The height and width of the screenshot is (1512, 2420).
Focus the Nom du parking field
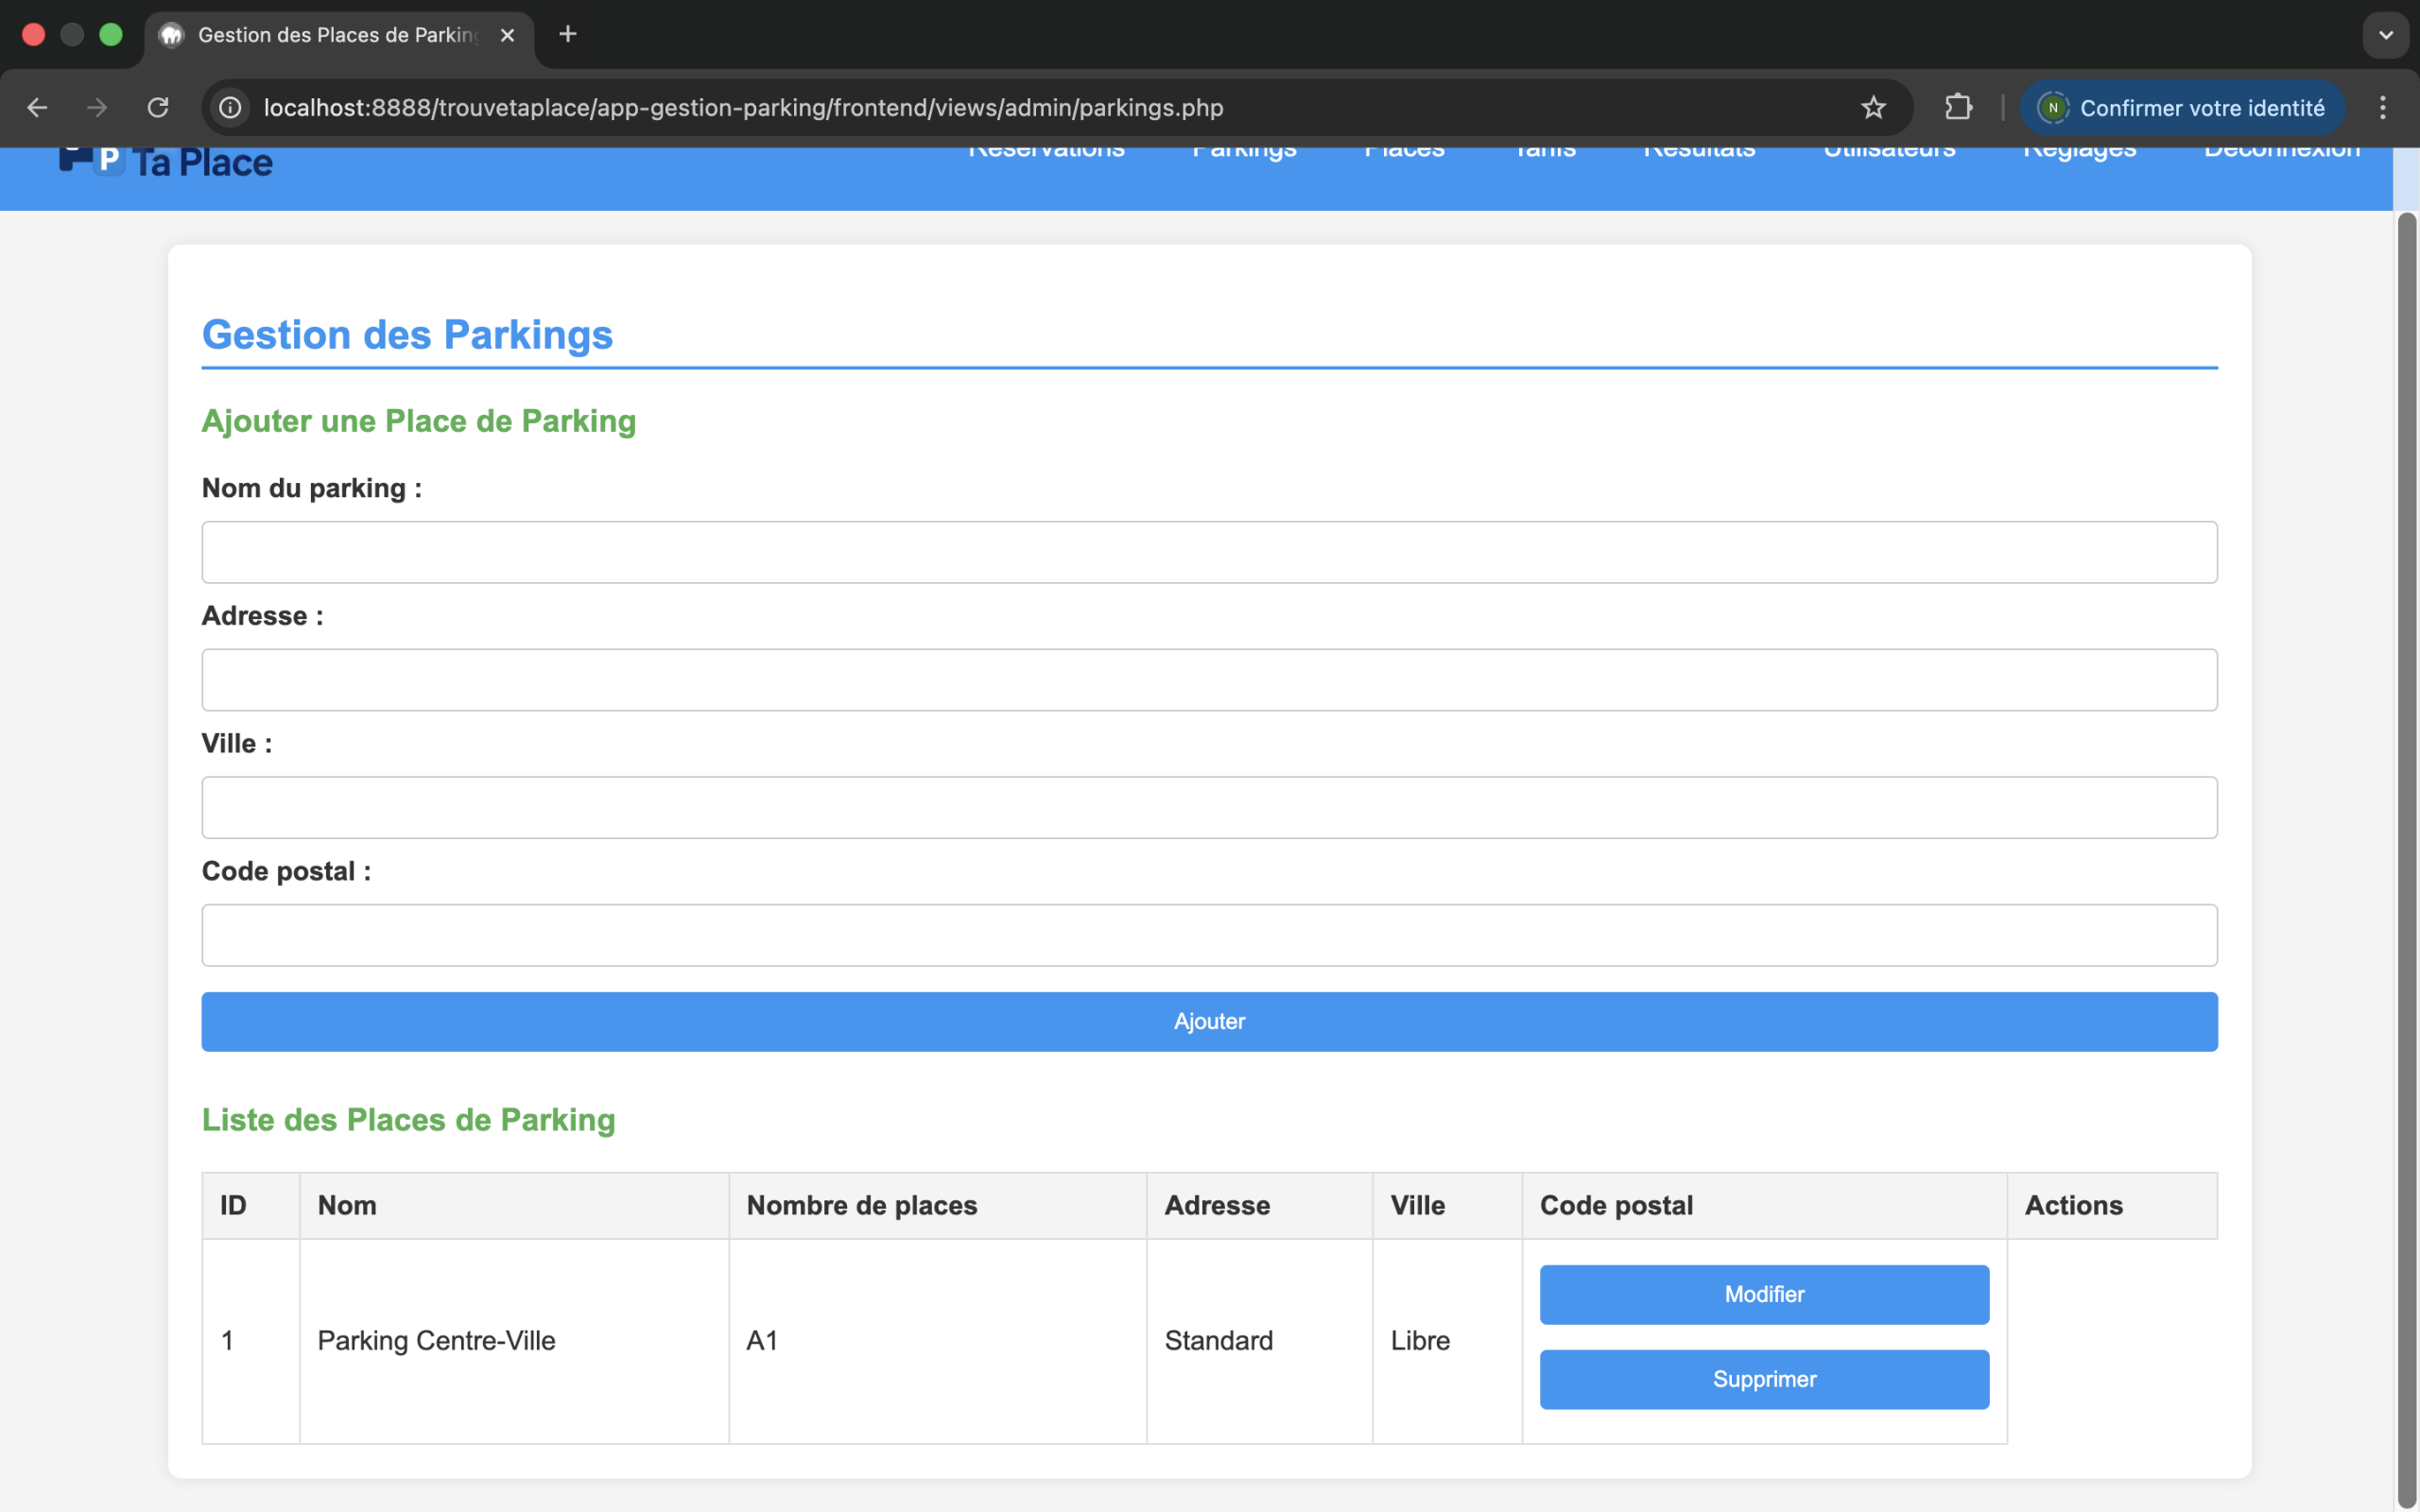[x=1209, y=552]
